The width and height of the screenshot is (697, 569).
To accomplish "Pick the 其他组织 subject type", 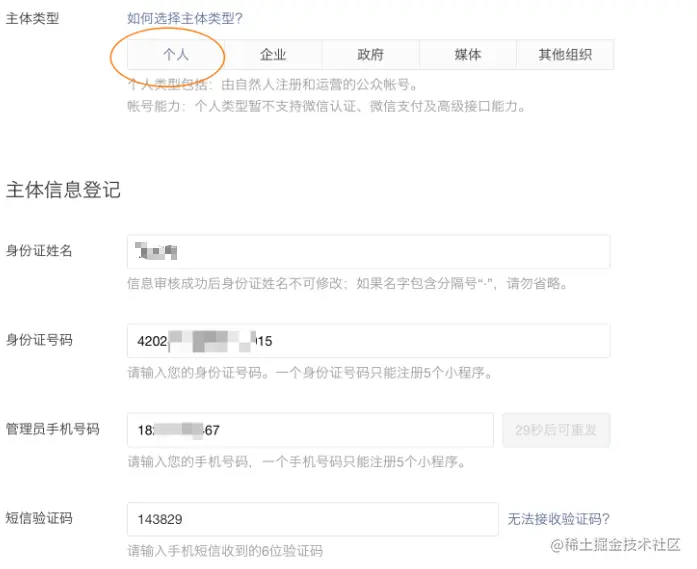I will pos(565,55).
